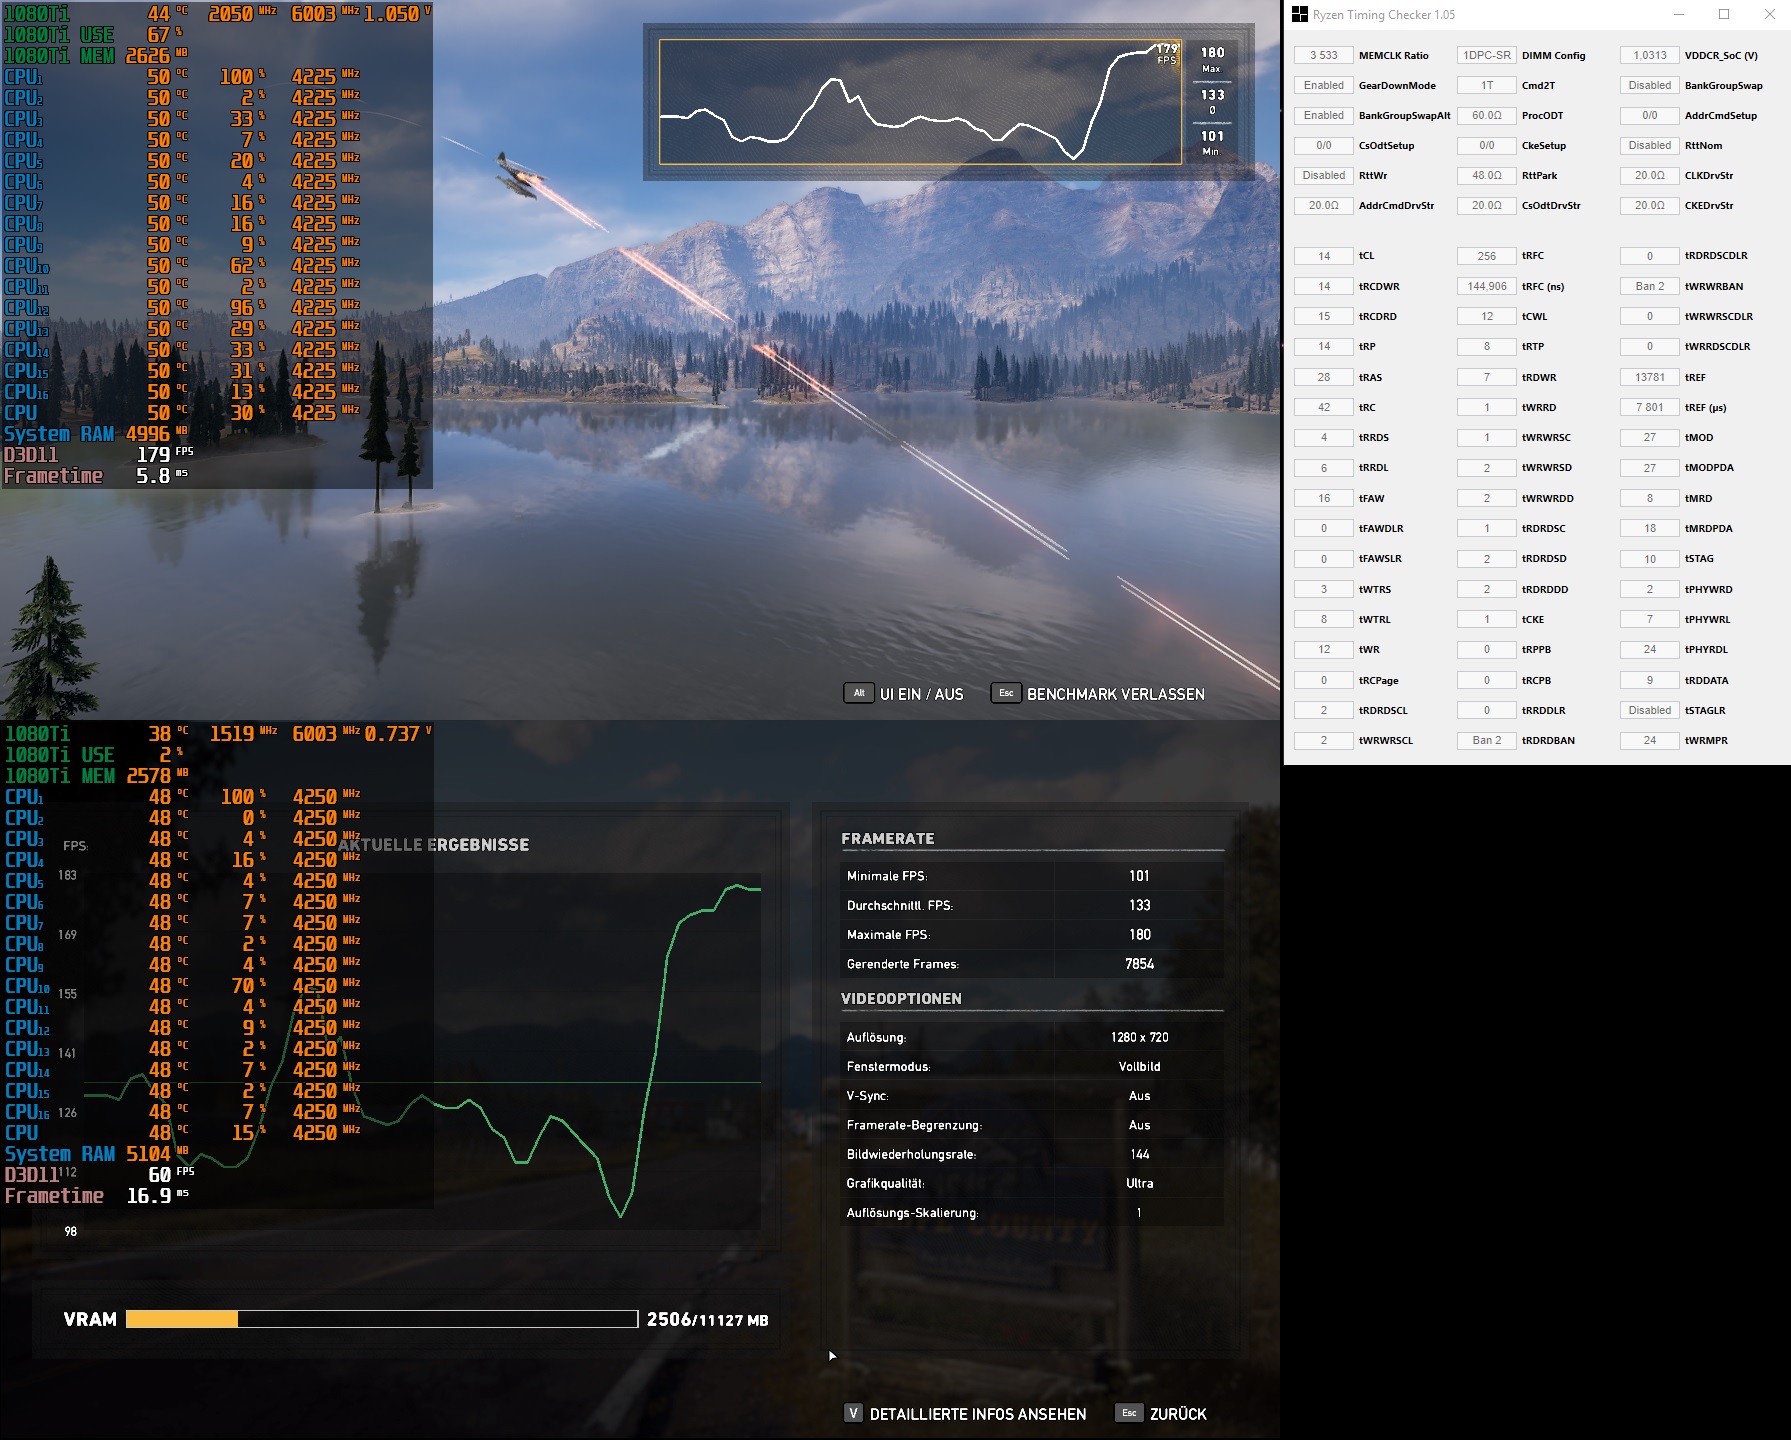Select the tCWL value field showing 12
The image size is (1791, 1440).
point(1487,316)
